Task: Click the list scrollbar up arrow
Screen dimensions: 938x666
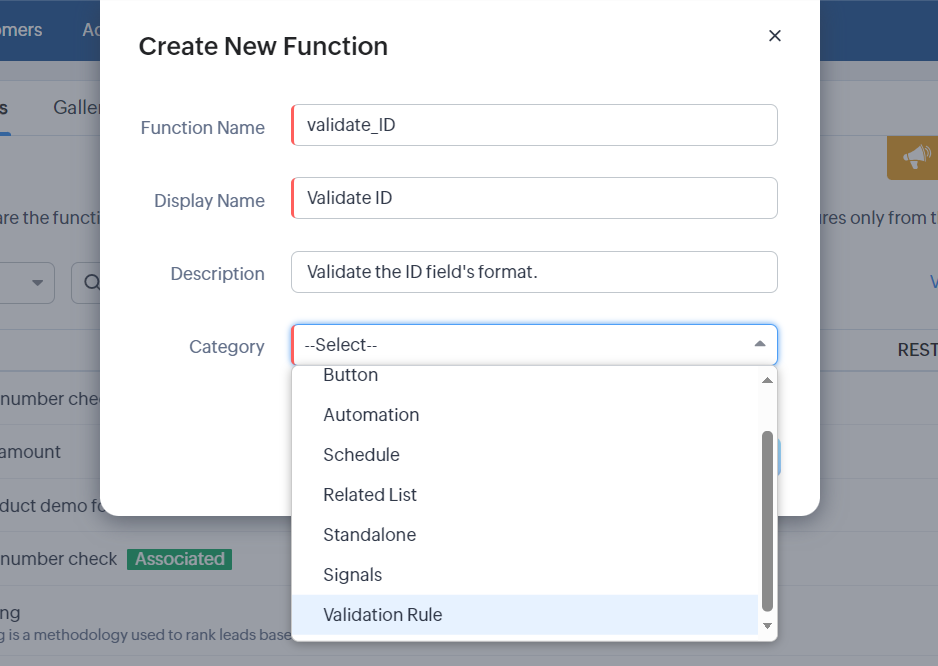Action: coord(767,380)
